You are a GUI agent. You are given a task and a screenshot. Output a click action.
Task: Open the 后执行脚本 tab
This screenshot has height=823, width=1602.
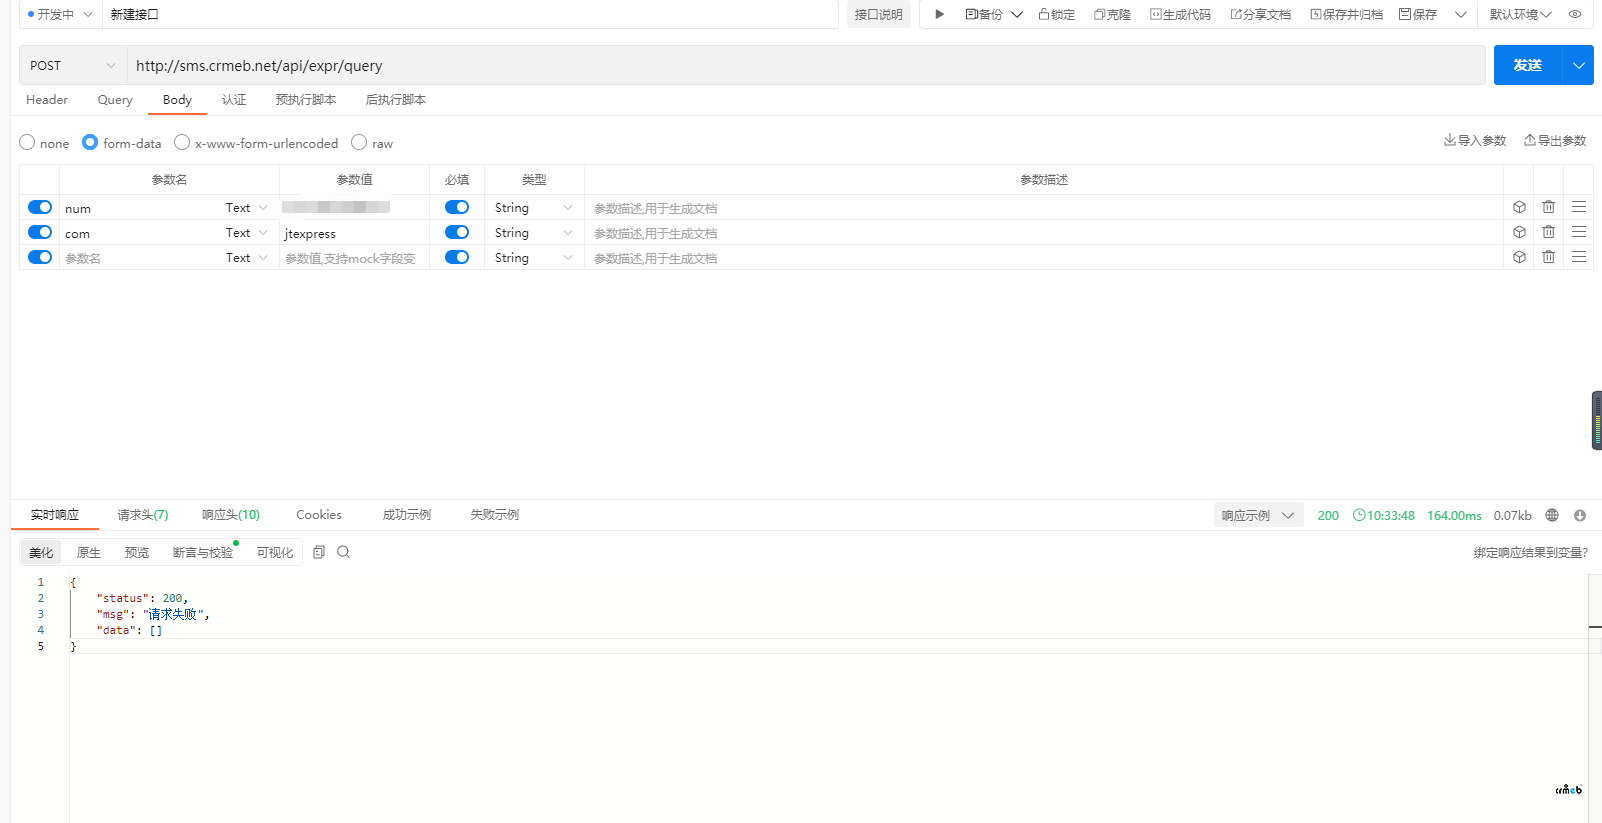396,99
